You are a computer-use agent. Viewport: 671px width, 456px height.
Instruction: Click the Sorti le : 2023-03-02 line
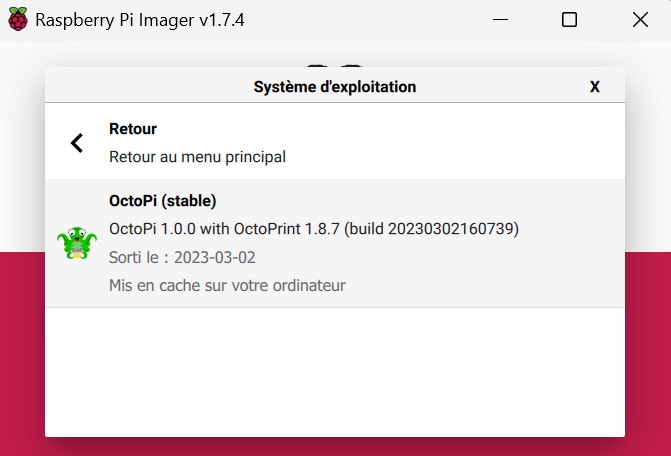click(x=182, y=258)
